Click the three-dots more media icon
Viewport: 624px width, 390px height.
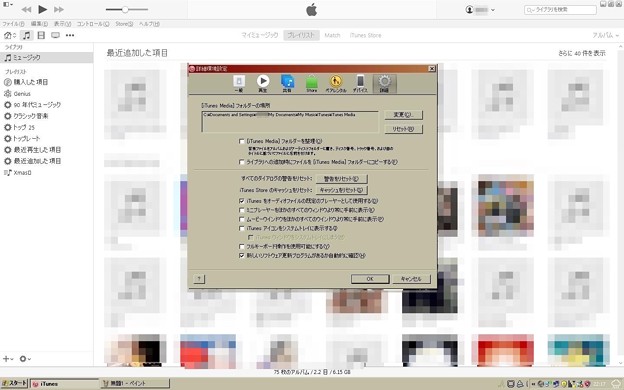[70, 35]
